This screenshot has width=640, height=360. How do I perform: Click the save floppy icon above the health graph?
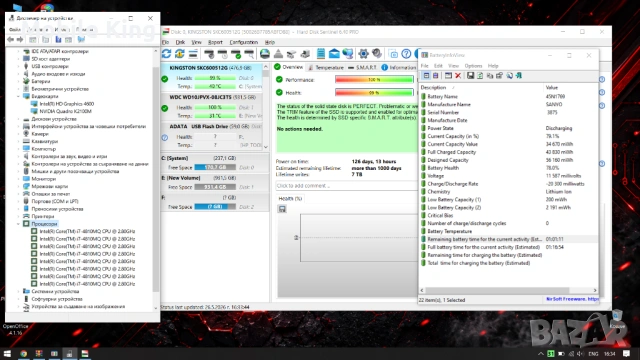pos(282,209)
